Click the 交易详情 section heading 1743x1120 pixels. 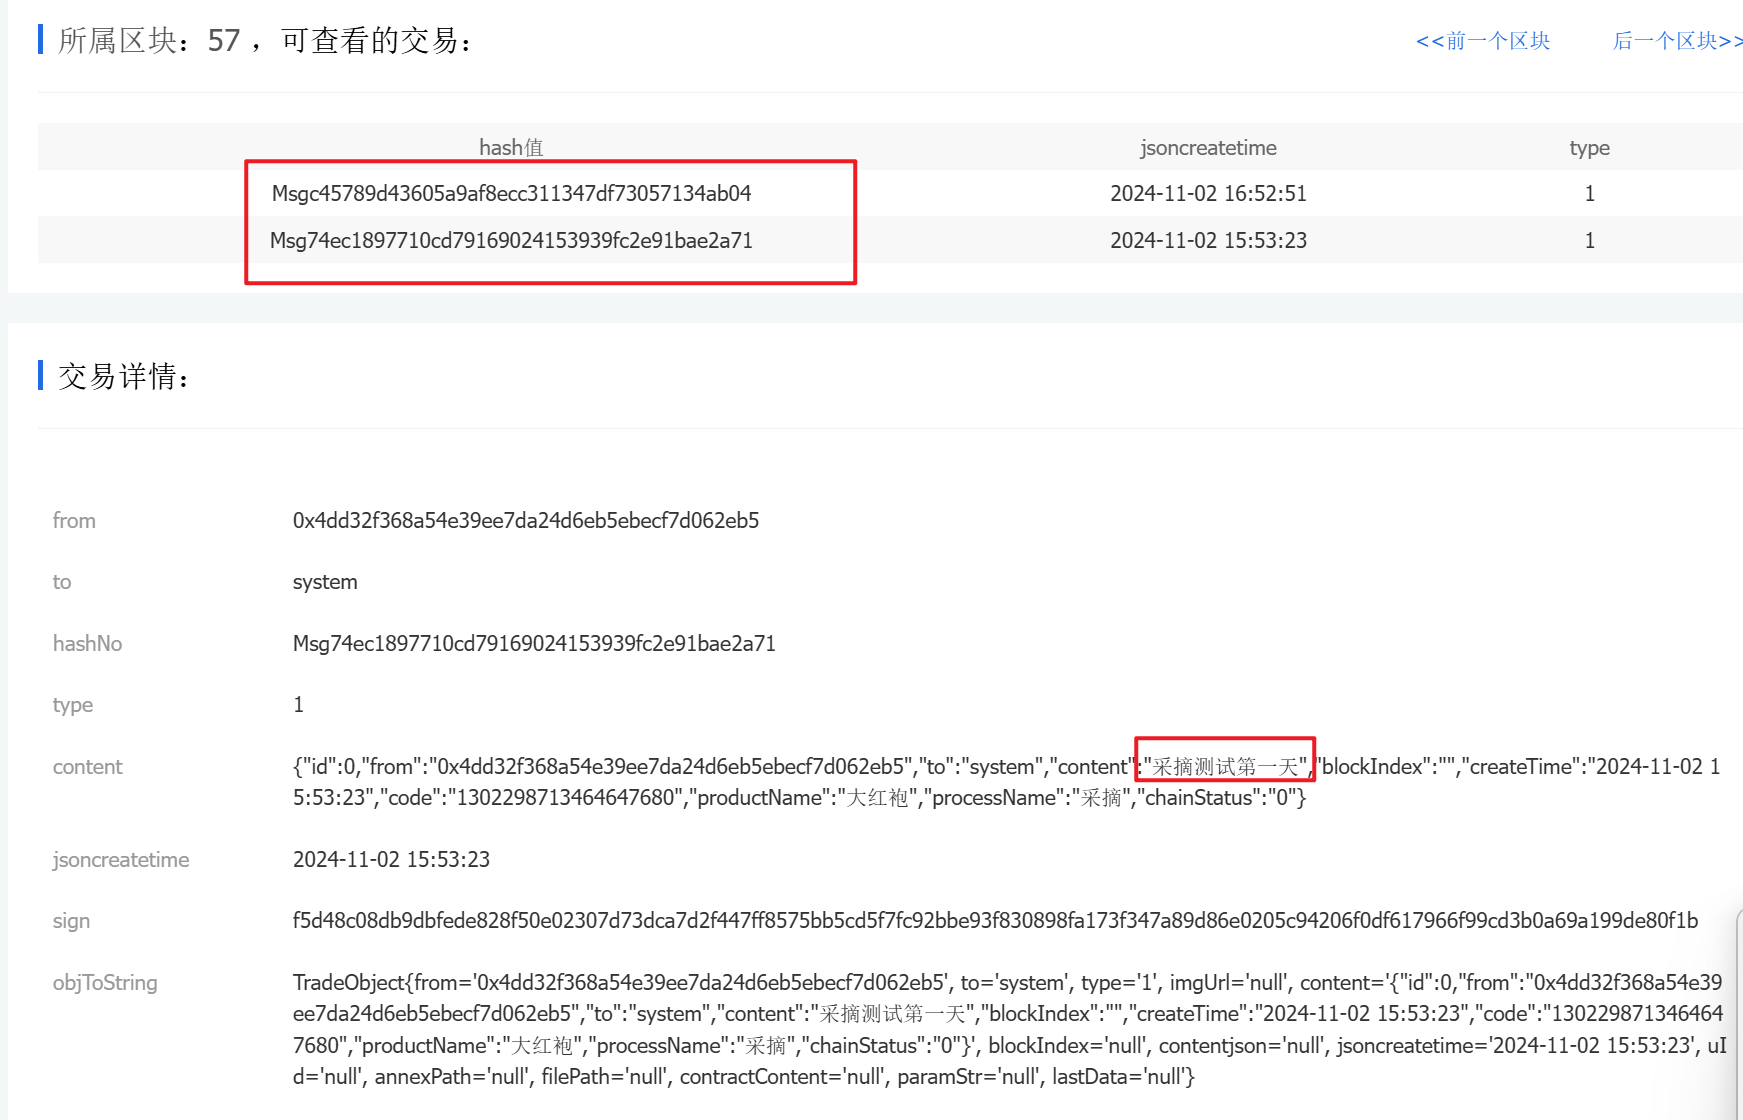[123, 376]
